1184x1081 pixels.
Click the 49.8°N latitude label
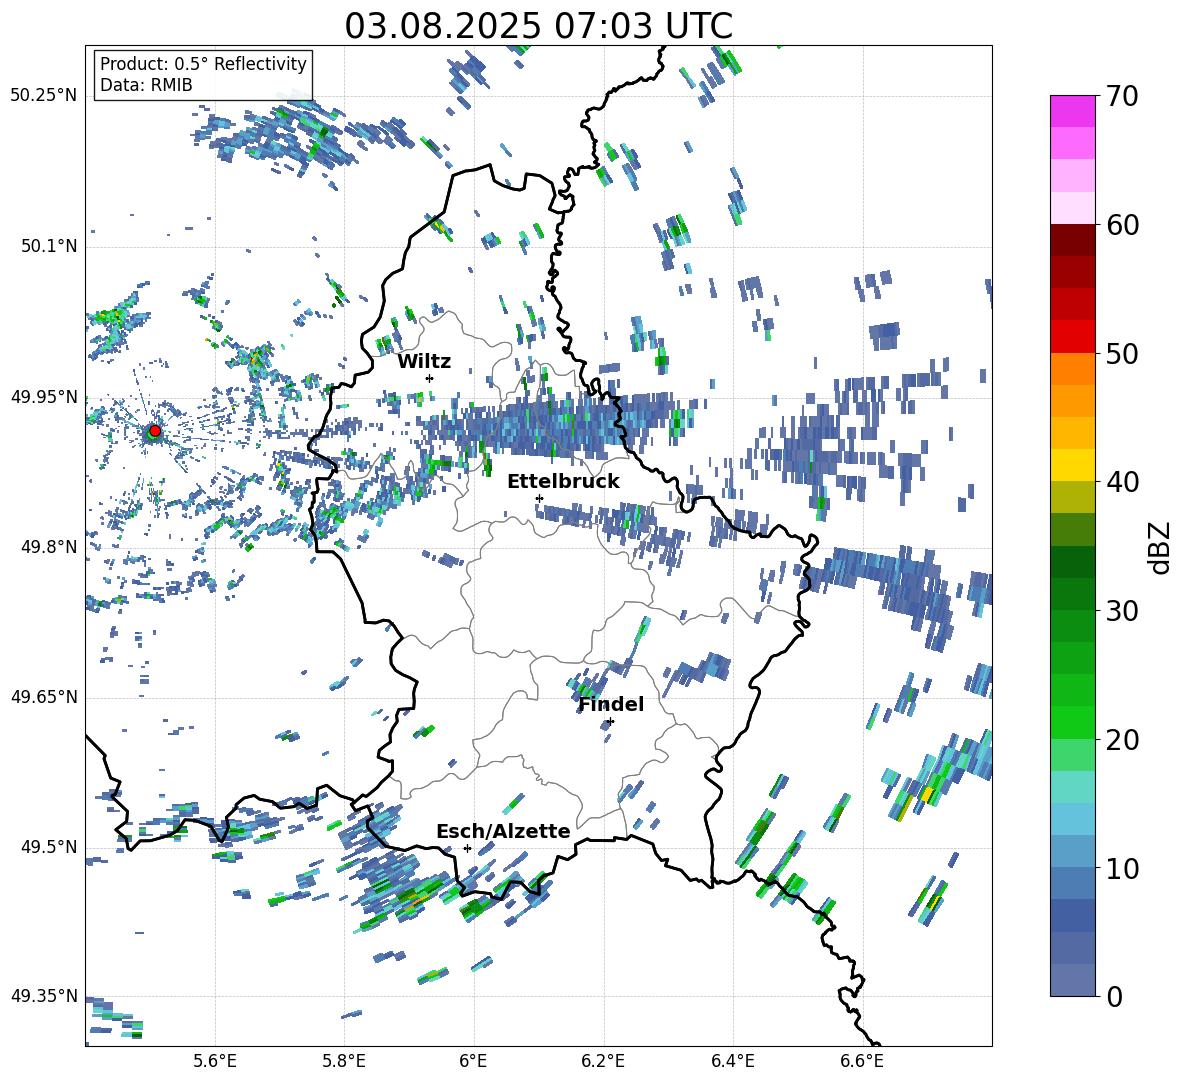point(48,547)
